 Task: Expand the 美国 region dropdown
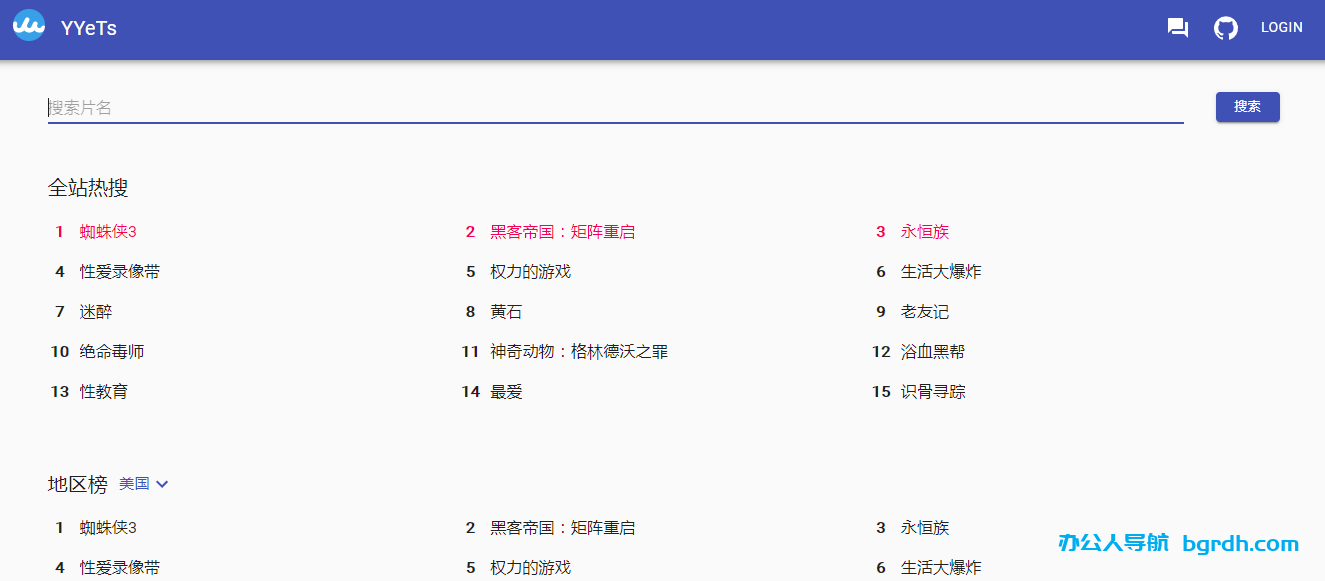click(x=134, y=484)
